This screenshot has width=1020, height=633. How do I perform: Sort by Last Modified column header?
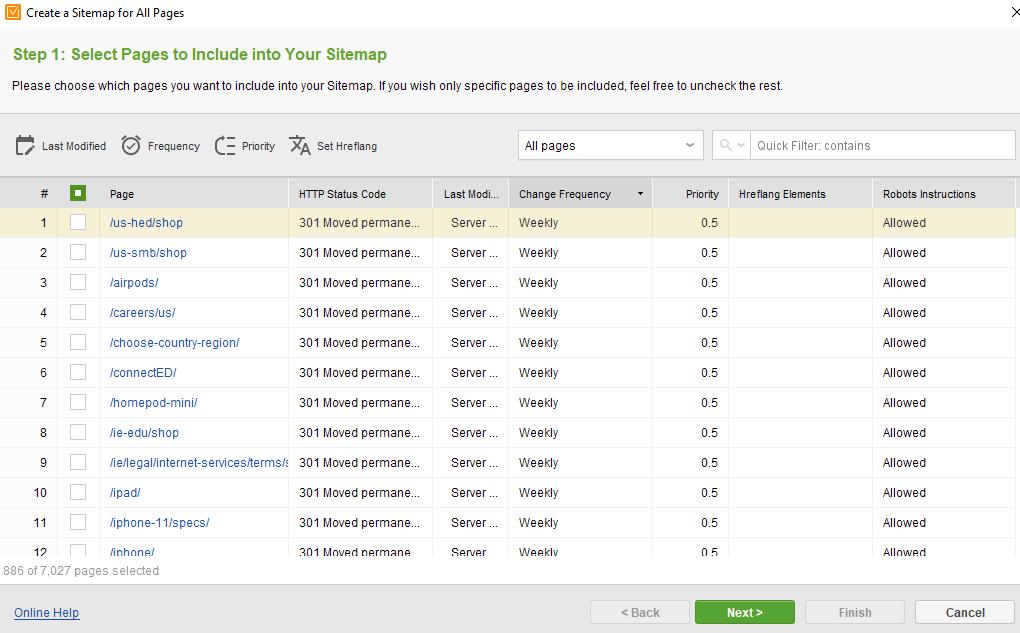471,194
